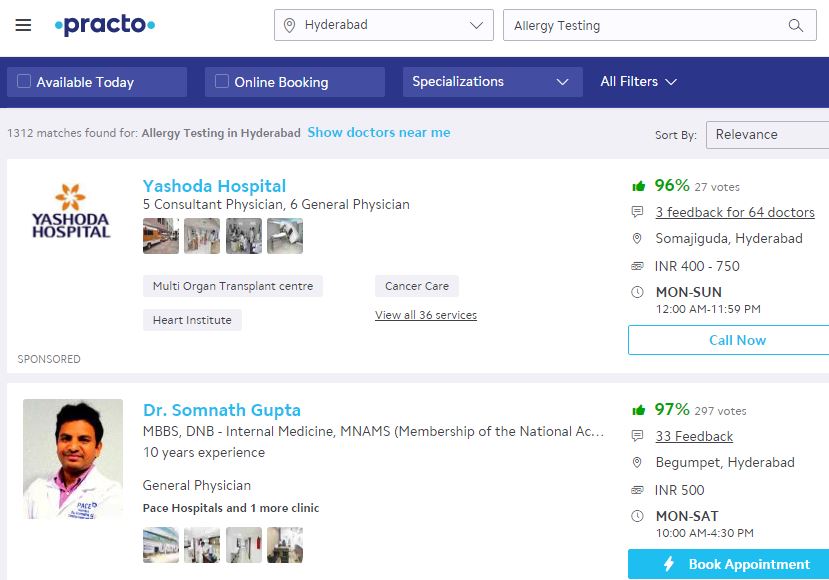Click clock icon beside MON-SUN
829x580 pixels.
point(638,292)
